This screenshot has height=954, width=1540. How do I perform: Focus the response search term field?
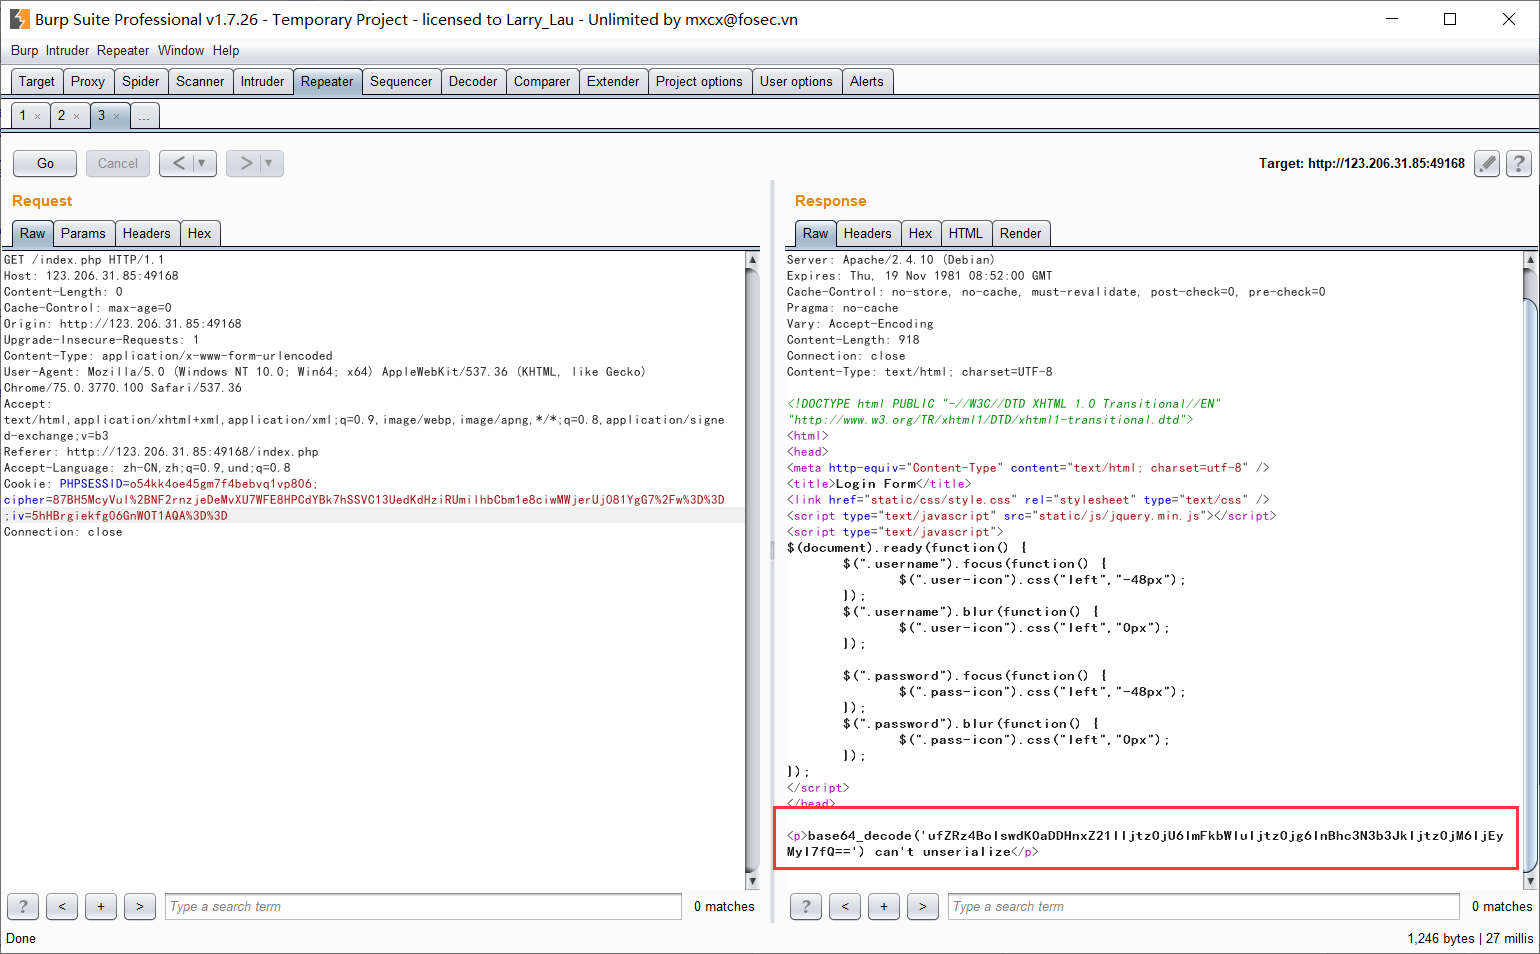[1204, 906]
